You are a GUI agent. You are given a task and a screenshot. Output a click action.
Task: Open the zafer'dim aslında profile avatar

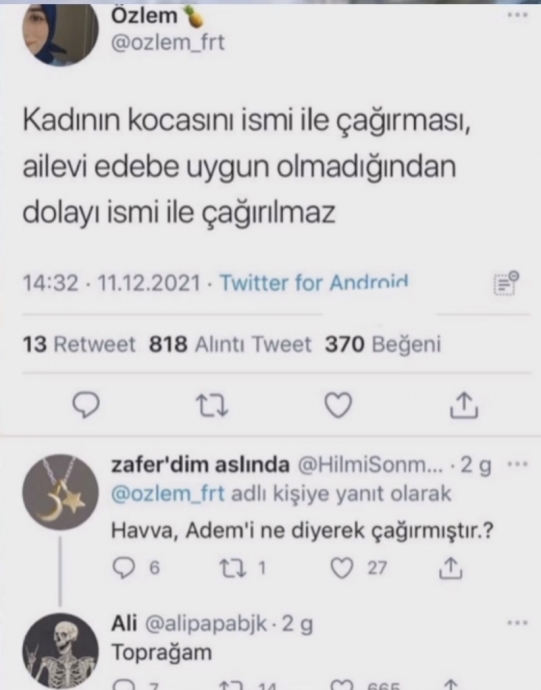point(60,492)
